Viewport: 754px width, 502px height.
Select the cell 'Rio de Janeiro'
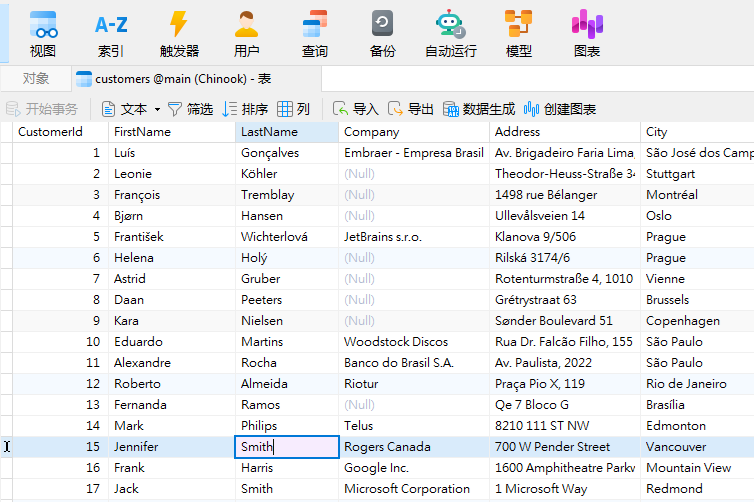point(697,384)
